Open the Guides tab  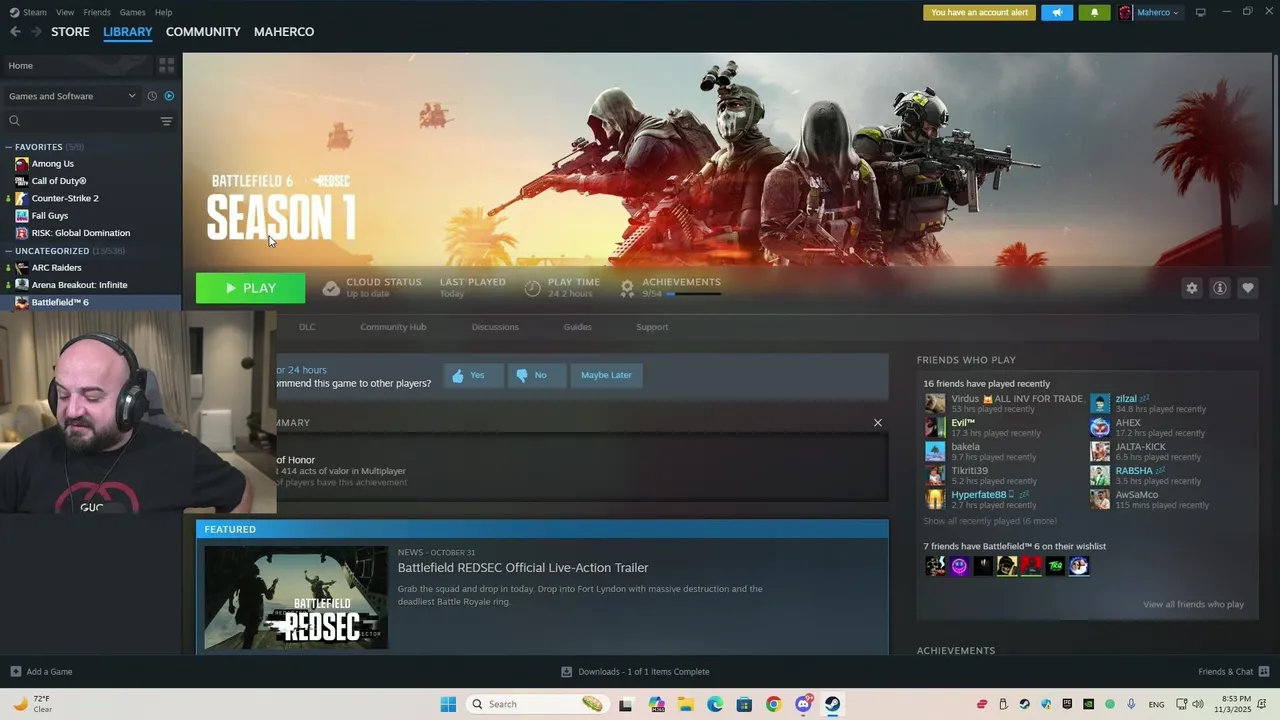pyautogui.click(x=577, y=327)
